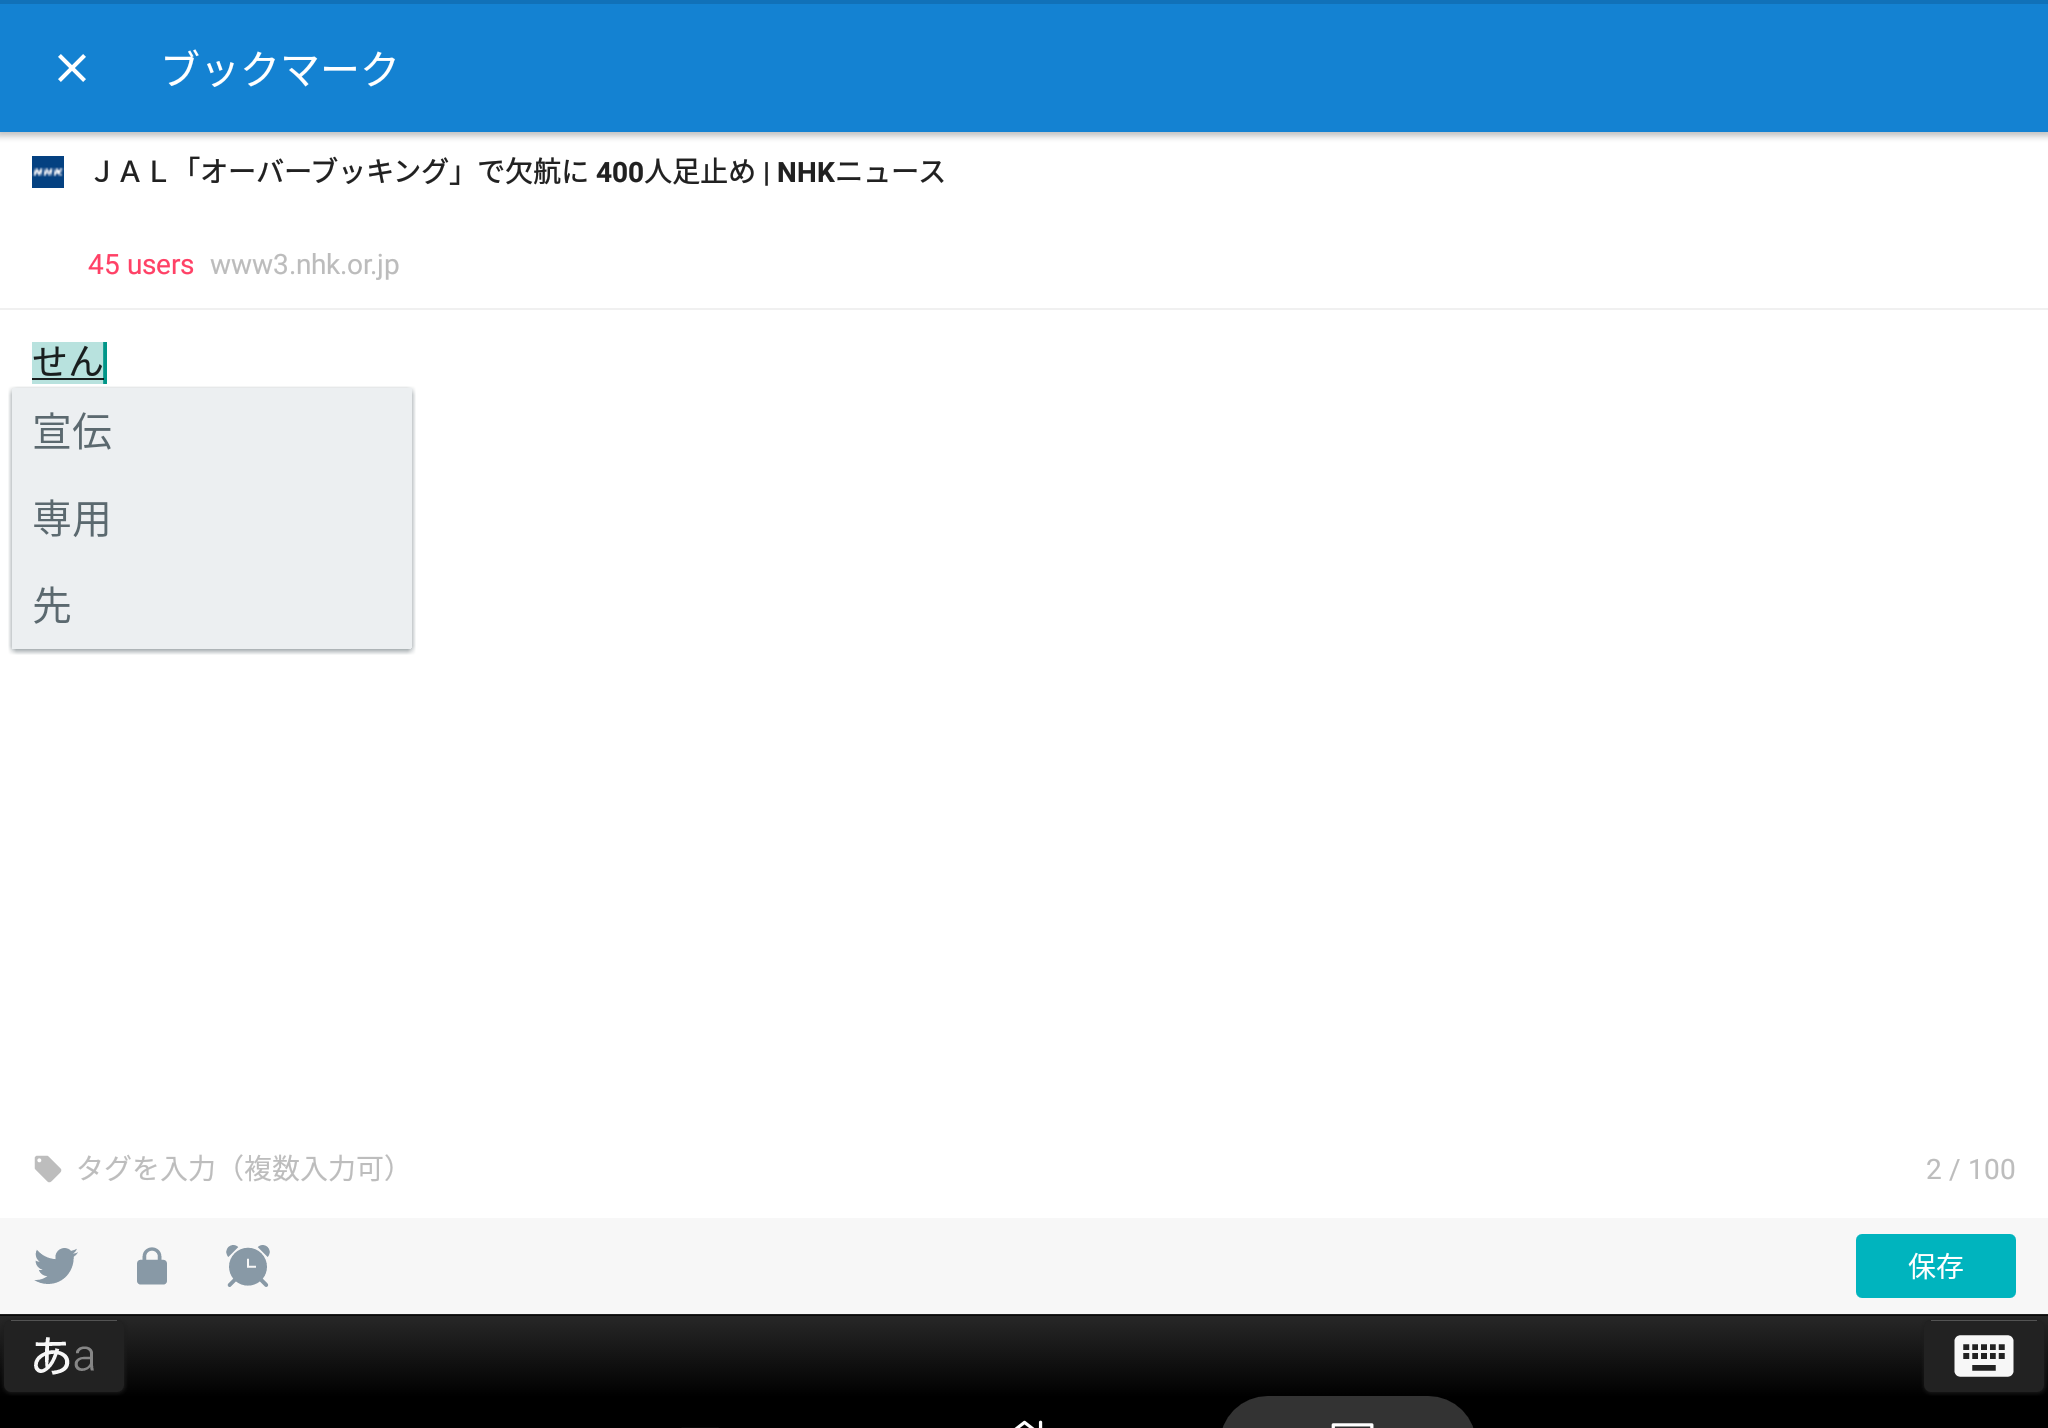Open the JAL overbooking article title
This screenshot has height=1428, width=2048.
coord(518,172)
